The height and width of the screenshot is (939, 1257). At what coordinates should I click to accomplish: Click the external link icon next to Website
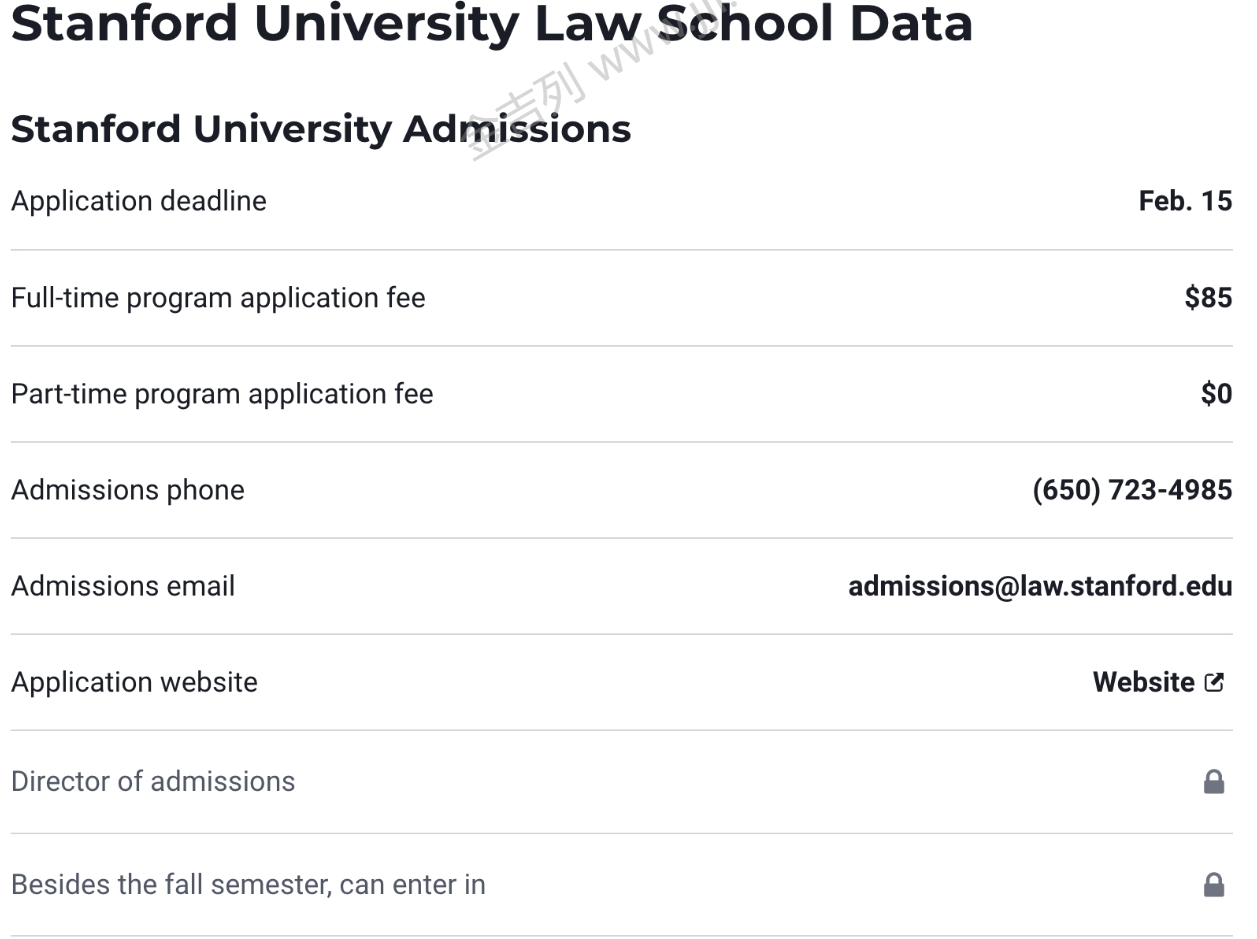1214,682
